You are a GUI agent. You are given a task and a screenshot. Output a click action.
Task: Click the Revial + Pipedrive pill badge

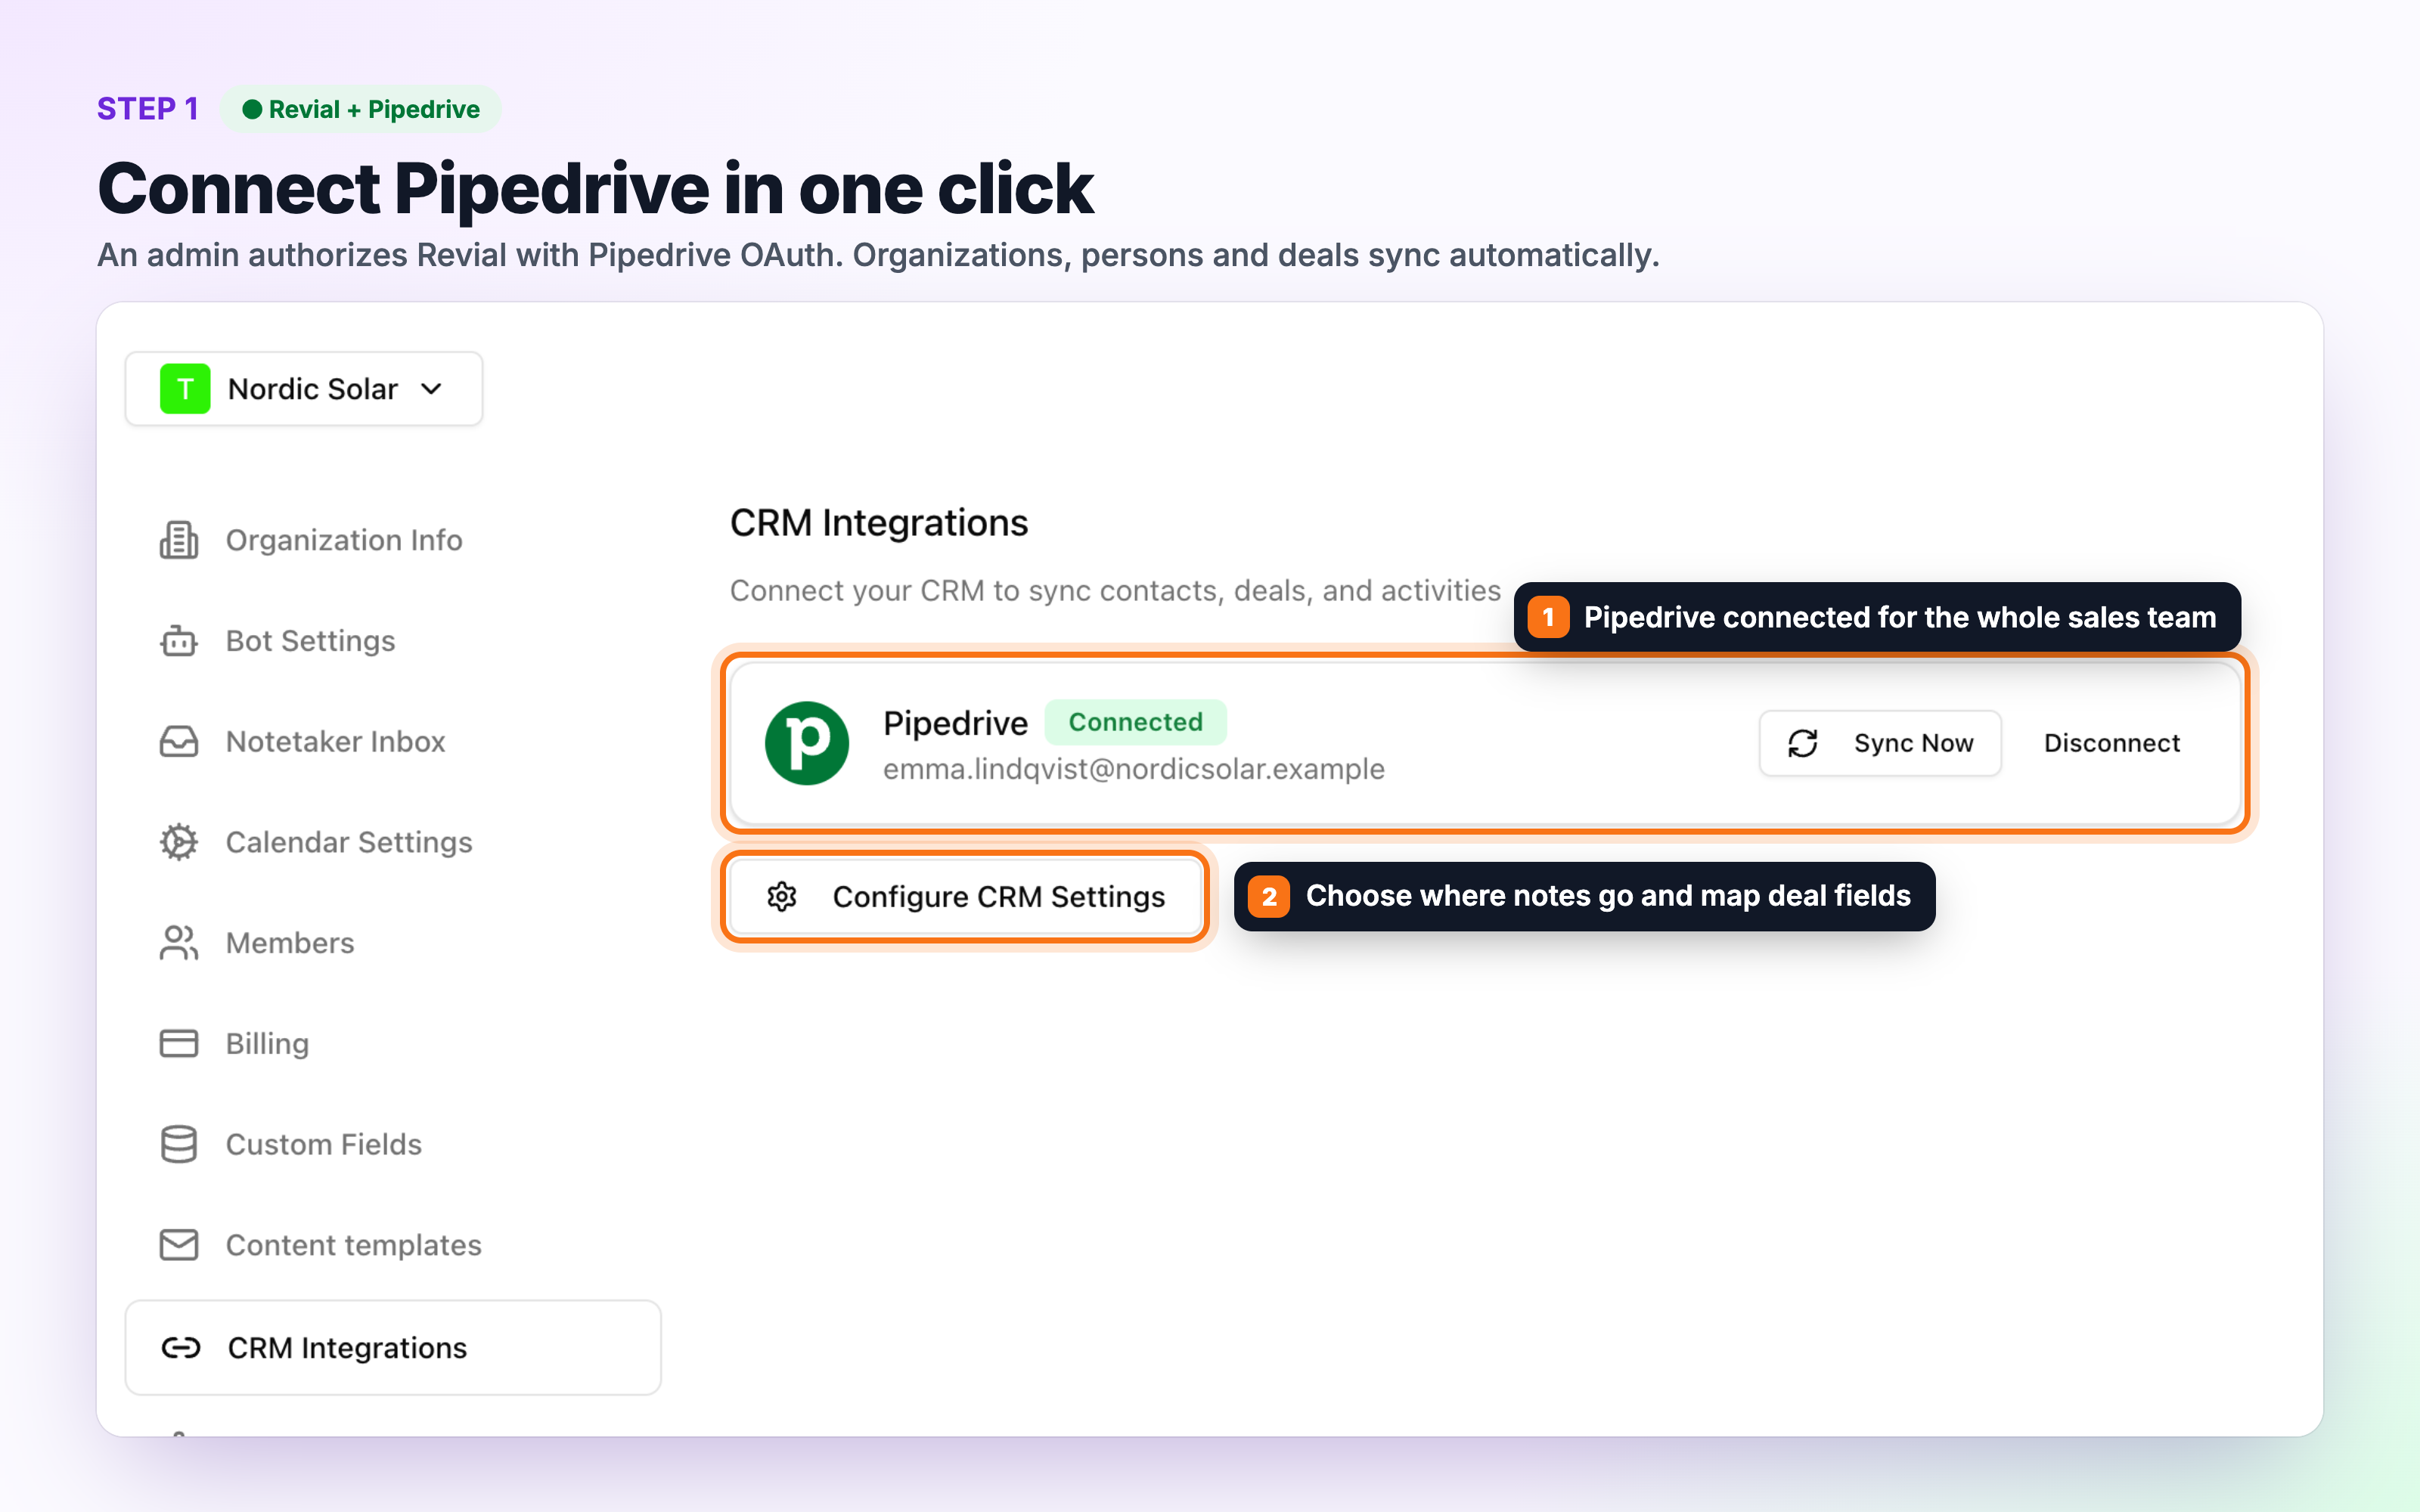coord(360,109)
